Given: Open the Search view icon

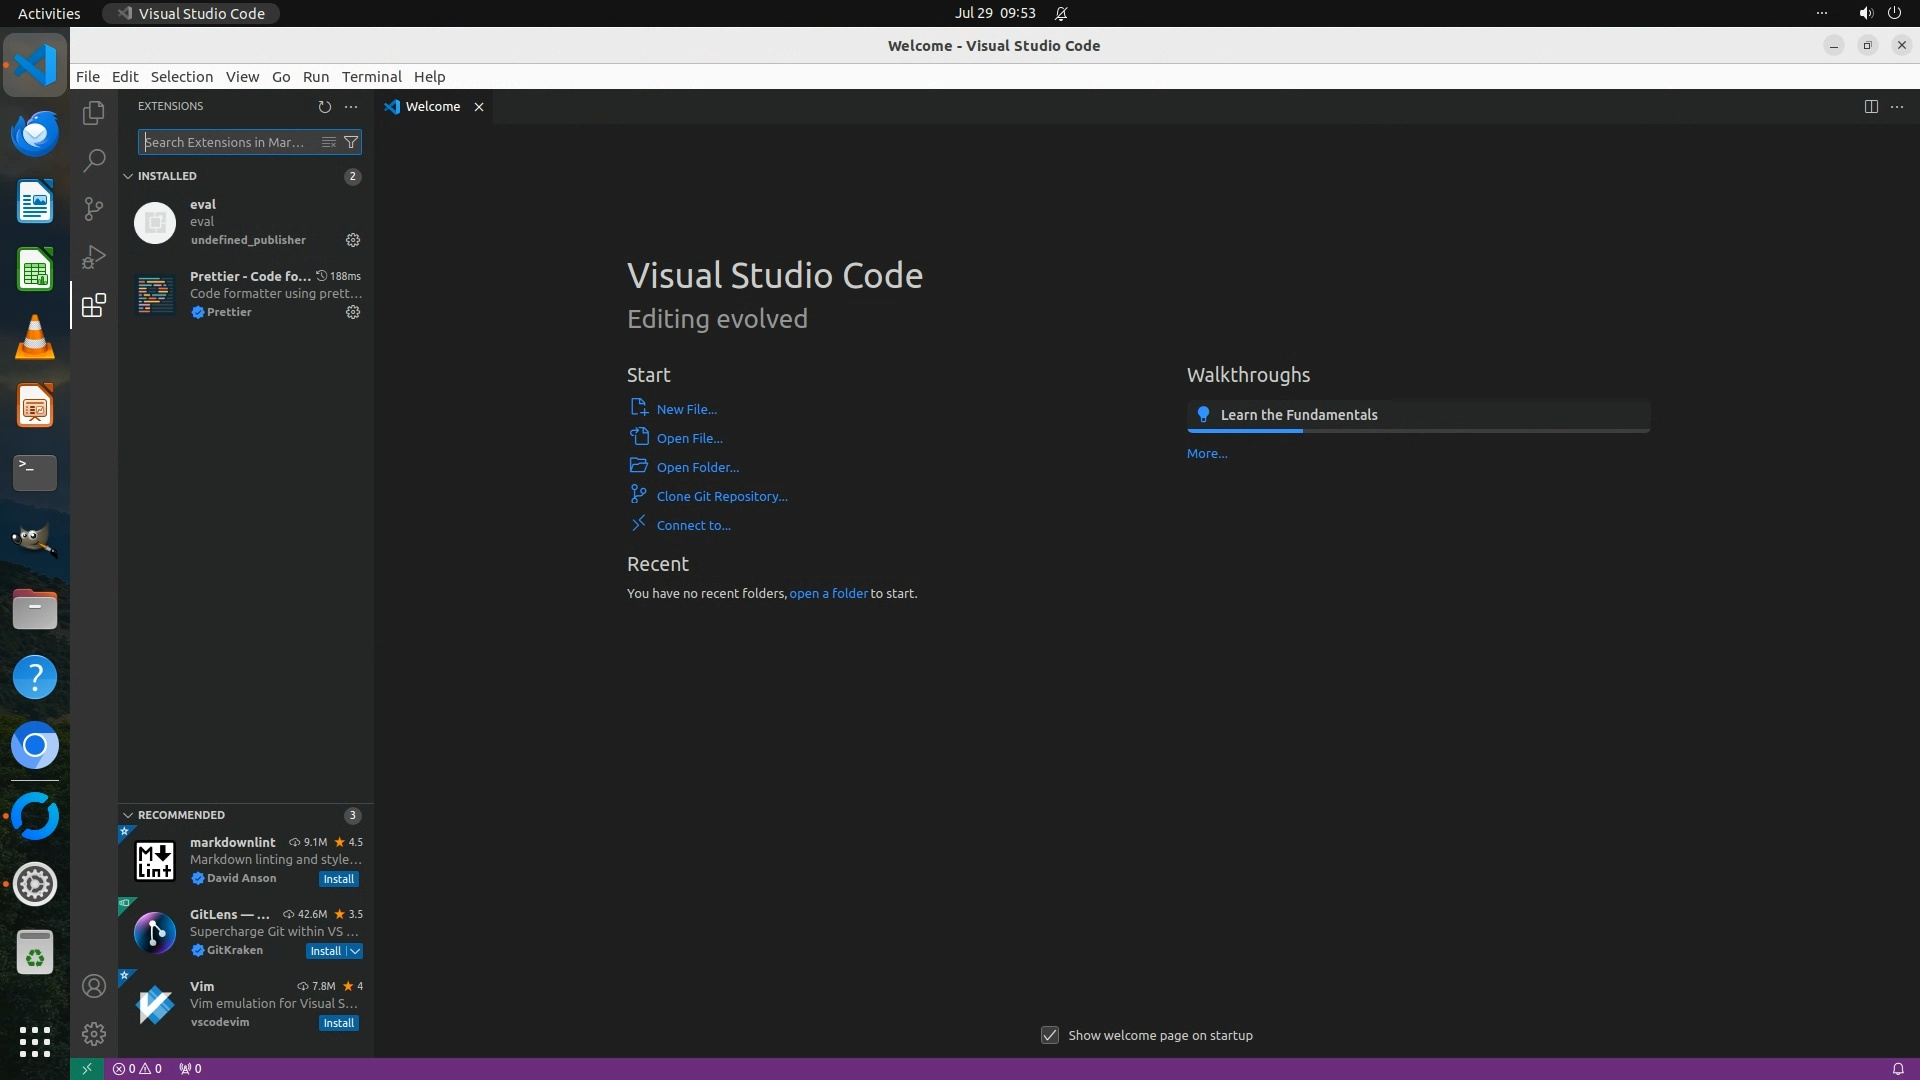Looking at the screenshot, I should [x=94, y=160].
